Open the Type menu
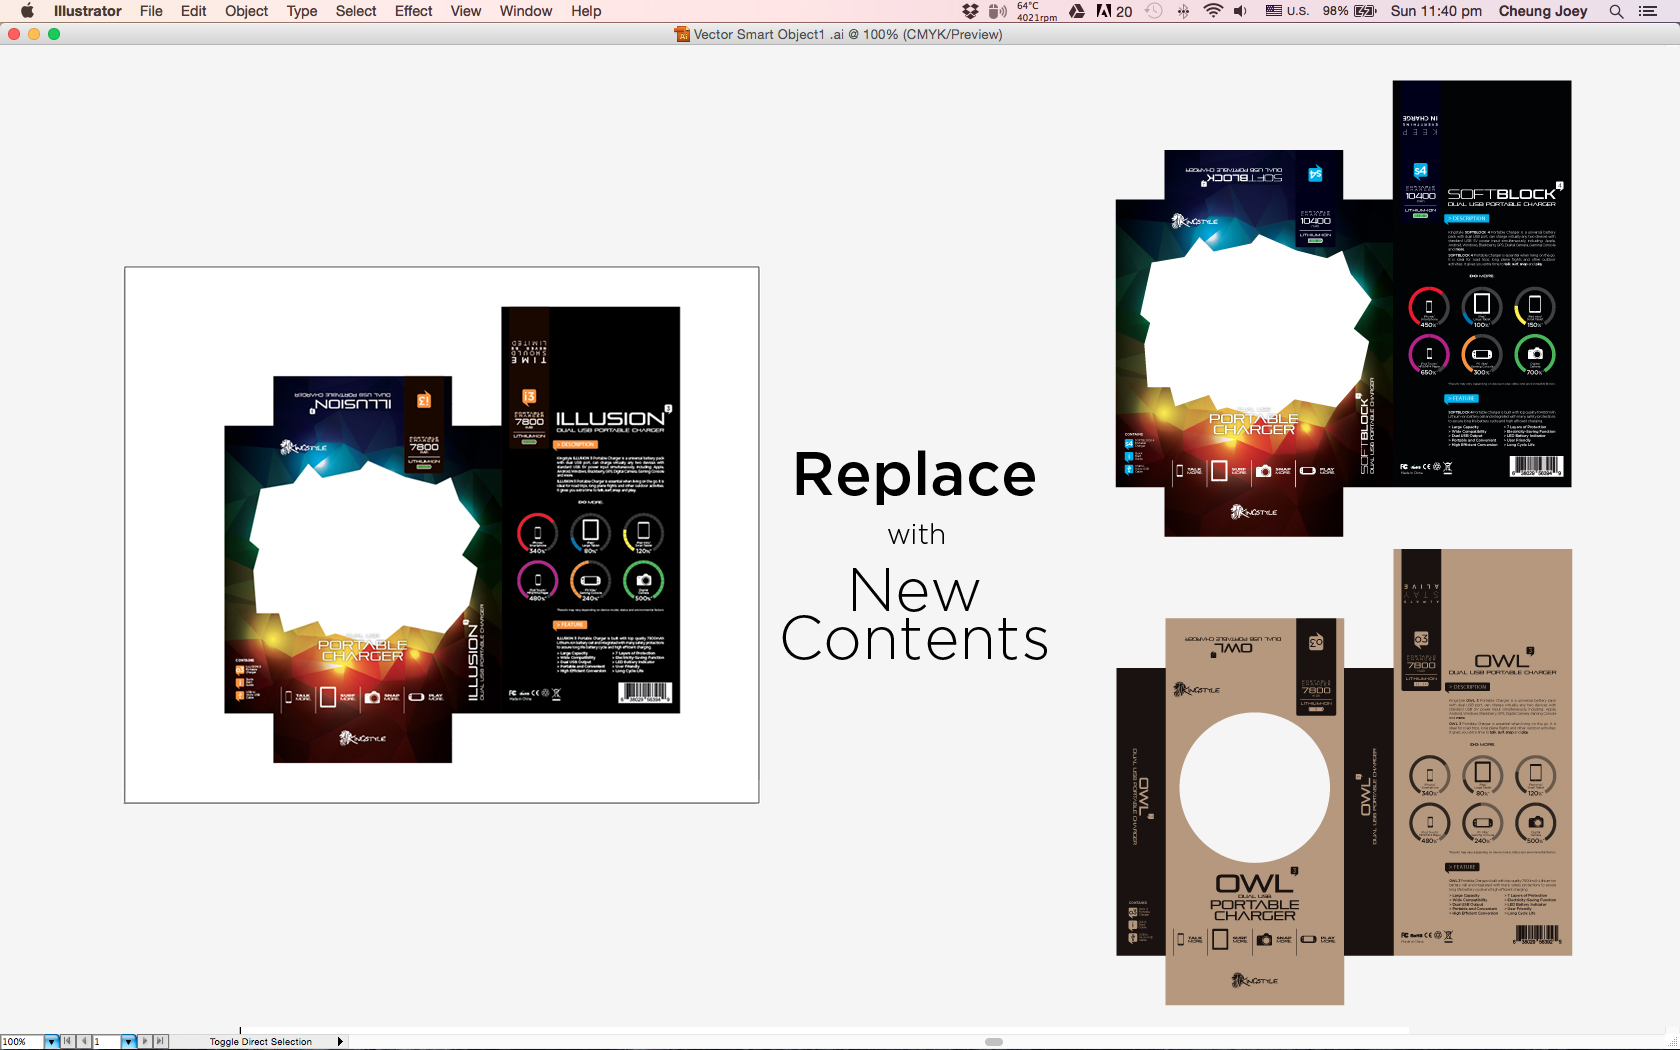 (x=302, y=11)
